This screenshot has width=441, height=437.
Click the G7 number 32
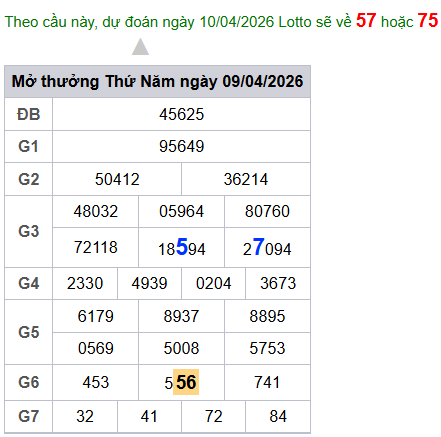click(85, 416)
